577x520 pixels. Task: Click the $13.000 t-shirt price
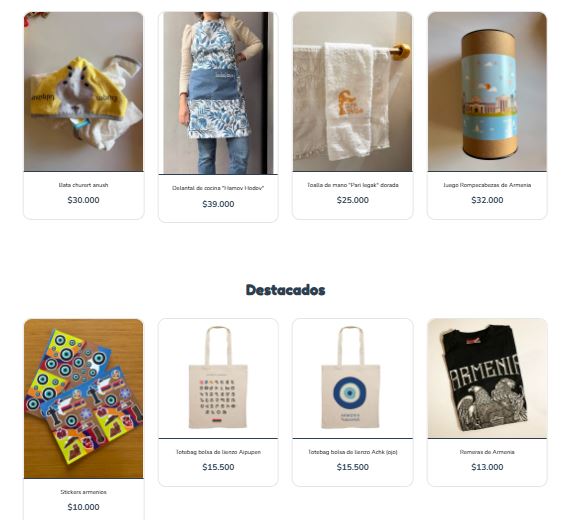click(487, 467)
